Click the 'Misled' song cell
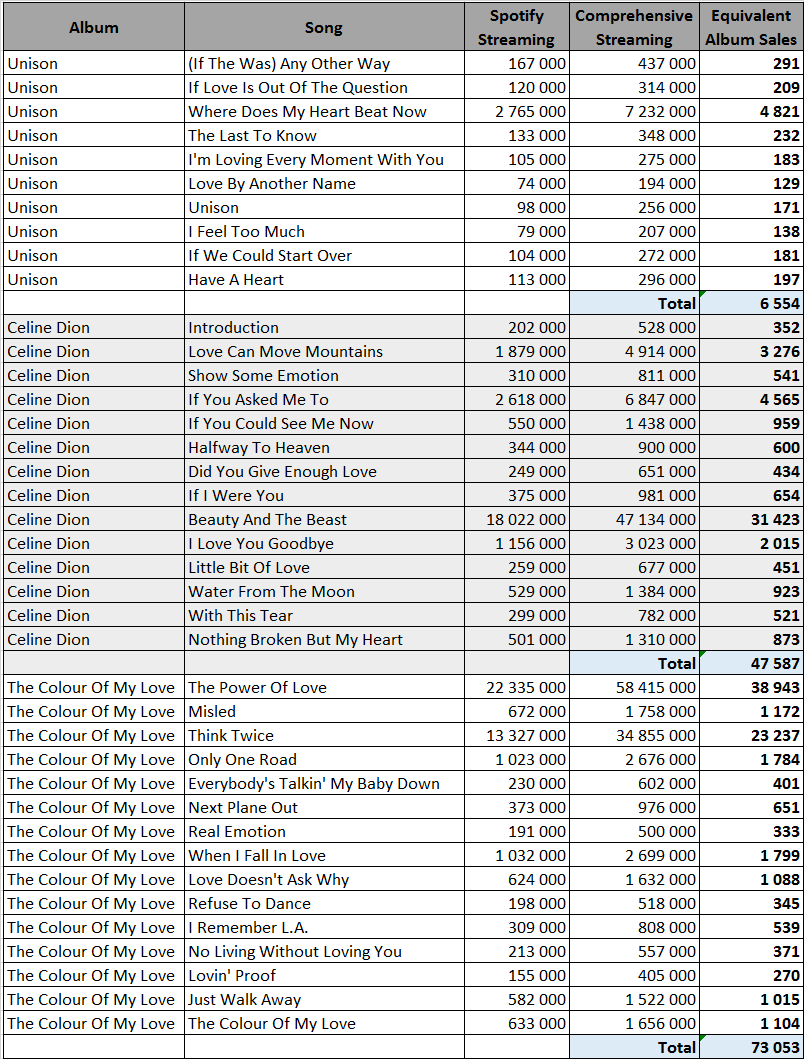Image resolution: width=804 pixels, height=1059 pixels. [324, 711]
